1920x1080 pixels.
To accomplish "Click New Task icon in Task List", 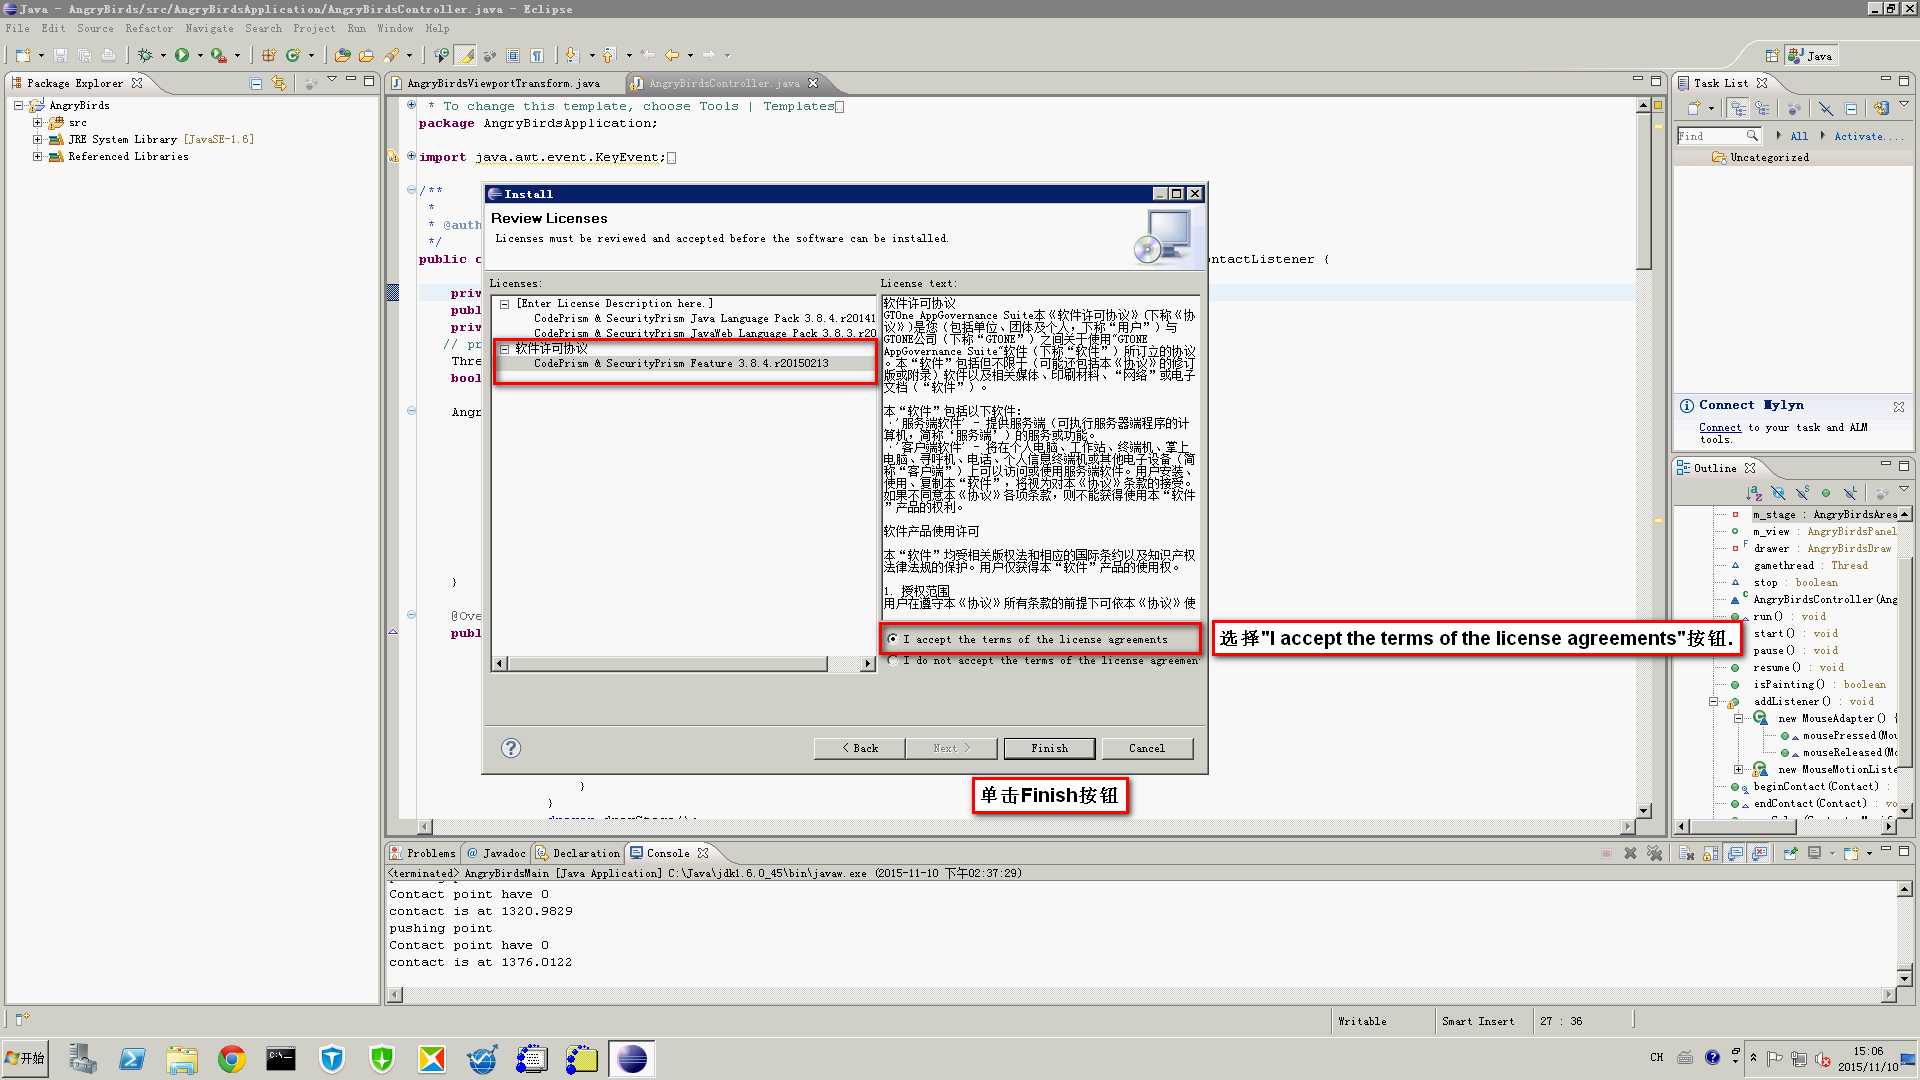I will pyautogui.click(x=1694, y=108).
